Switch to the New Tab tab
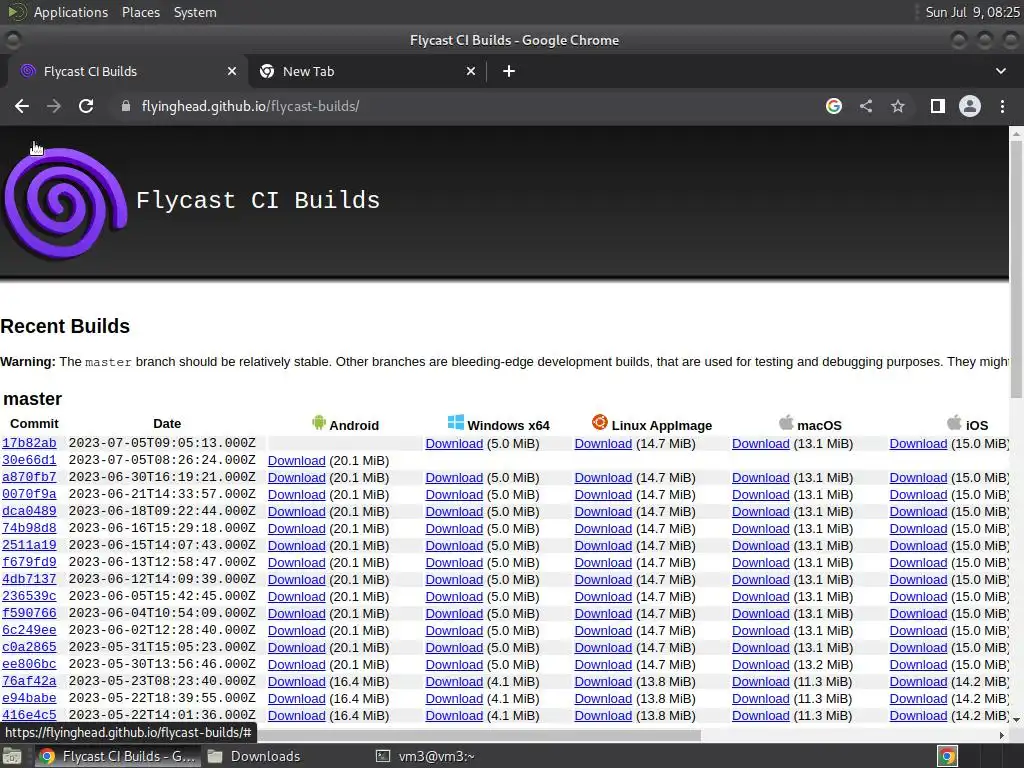This screenshot has width=1024, height=768. pyautogui.click(x=367, y=71)
